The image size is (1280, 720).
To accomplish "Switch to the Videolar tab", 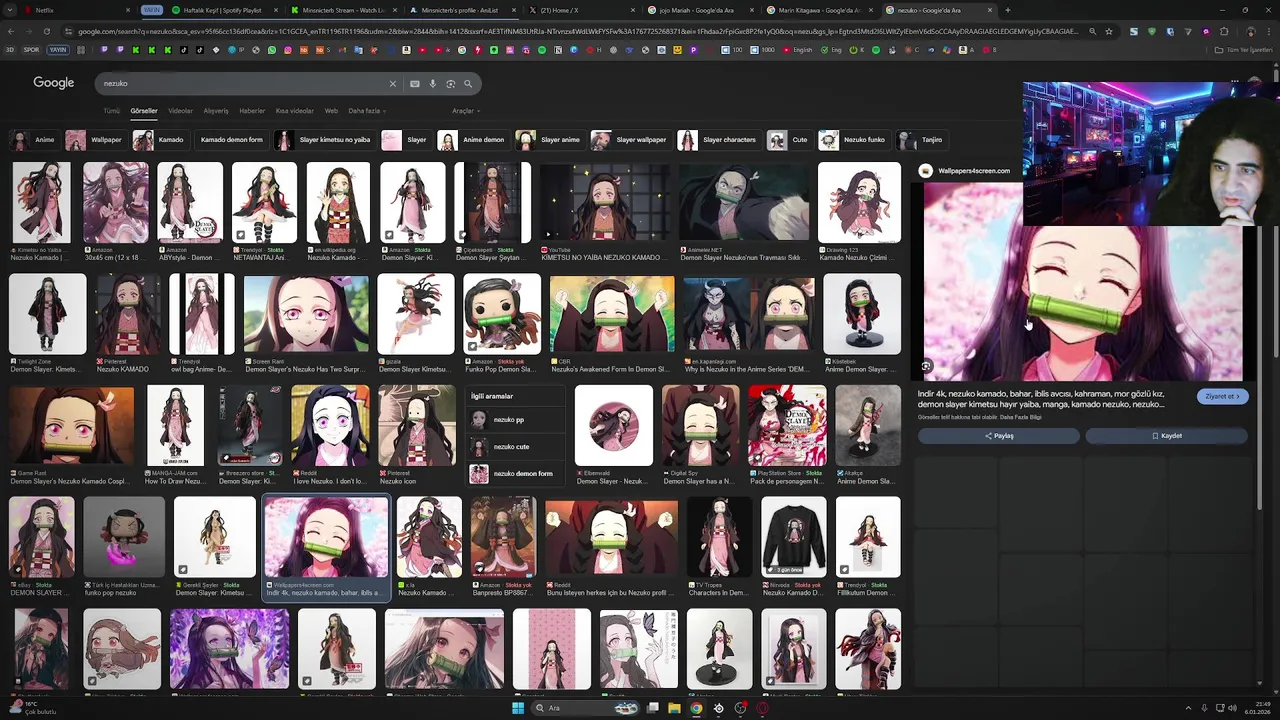I will pos(180,111).
